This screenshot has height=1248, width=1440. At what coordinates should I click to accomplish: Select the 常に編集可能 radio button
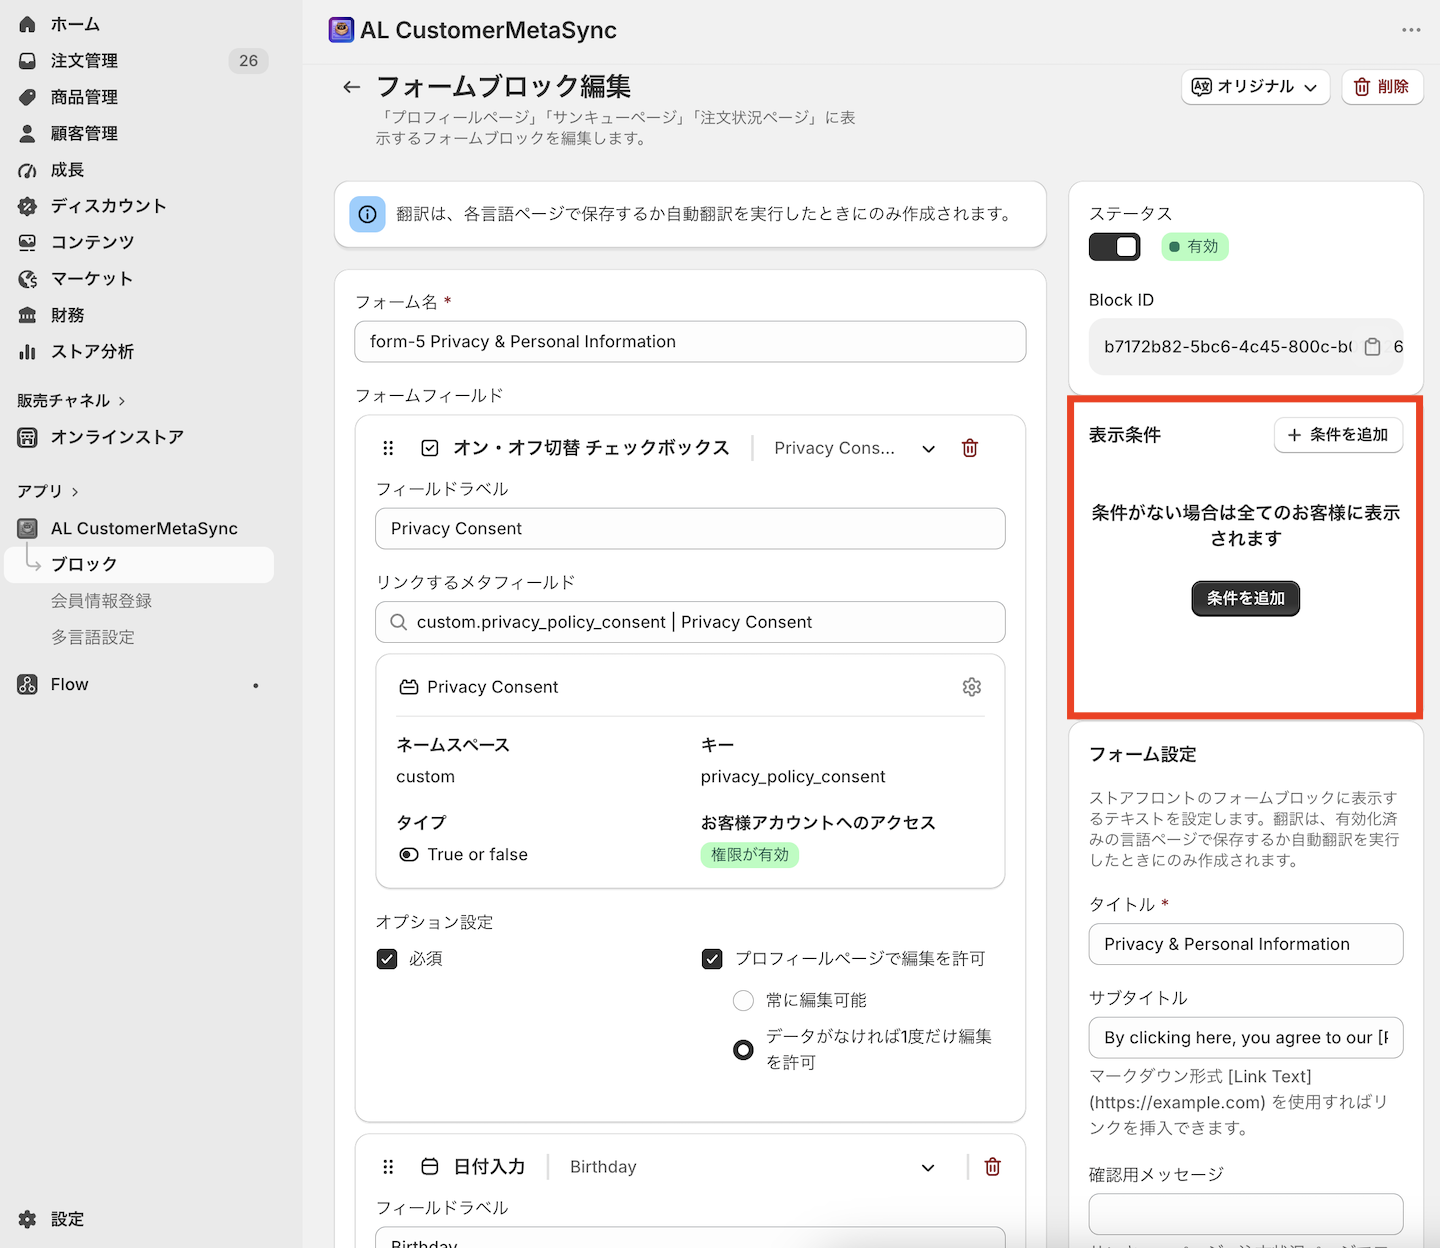click(x=743, y=1000)
